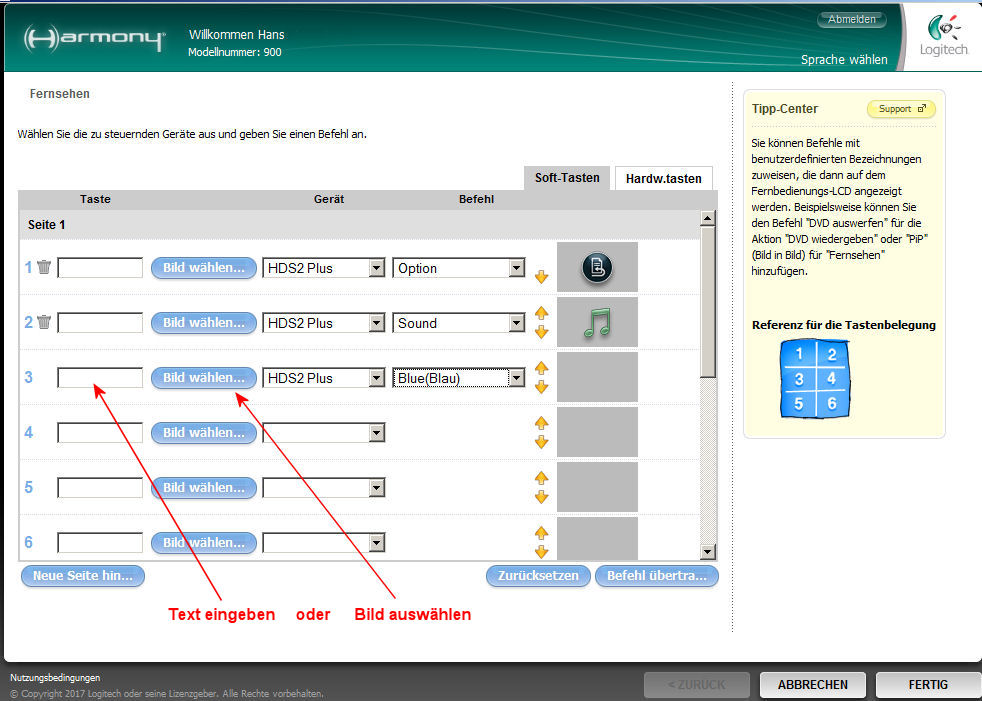Image resolution: width=982 pixels, height=701 pixels.
Task: Select the Soft-Tasten tab
Action: [x=567, y=178]
